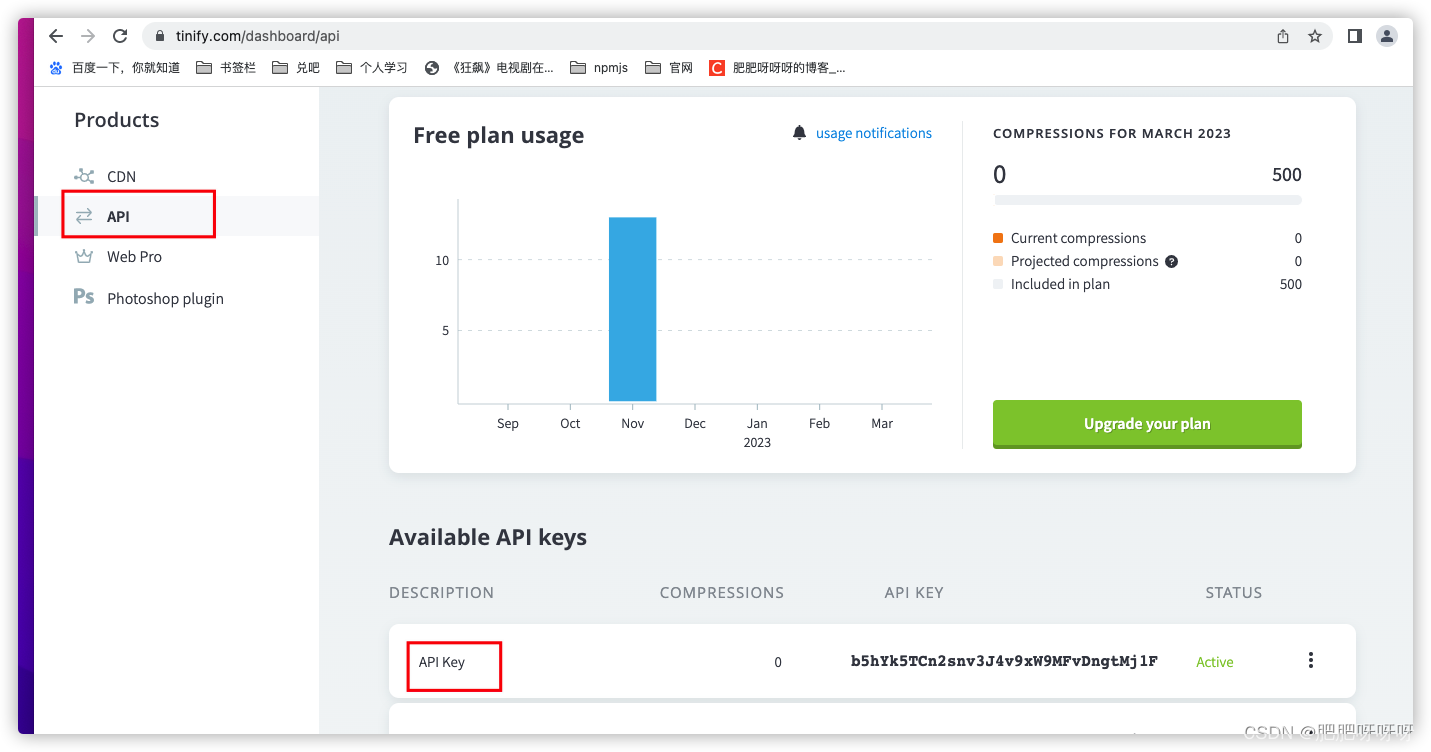The height and width of the screenshot is (752, 1431).
Task: Open the 书签栏 bookmark folder
Action: pyautogui.click(x=226, y=68)
